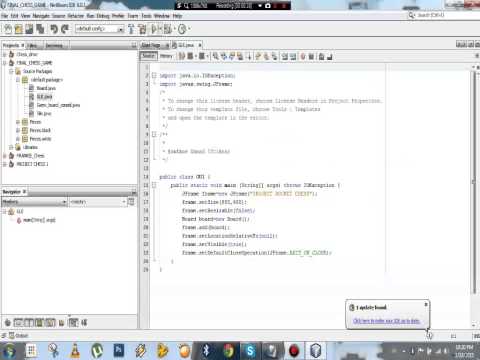Viewport: 480px width, 360px height.
Task: Open Skype from the taskbar
Action: (250, 351)
